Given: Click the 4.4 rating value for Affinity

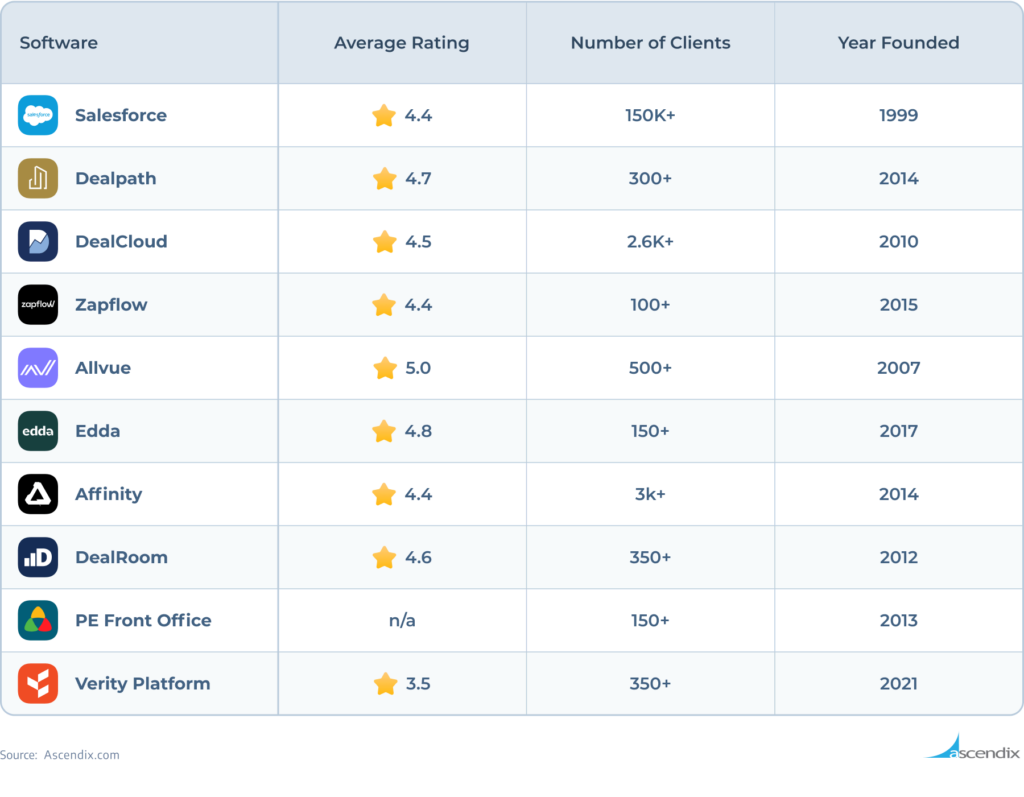Looking at the screenshot, I should click(x=419, y=495).
